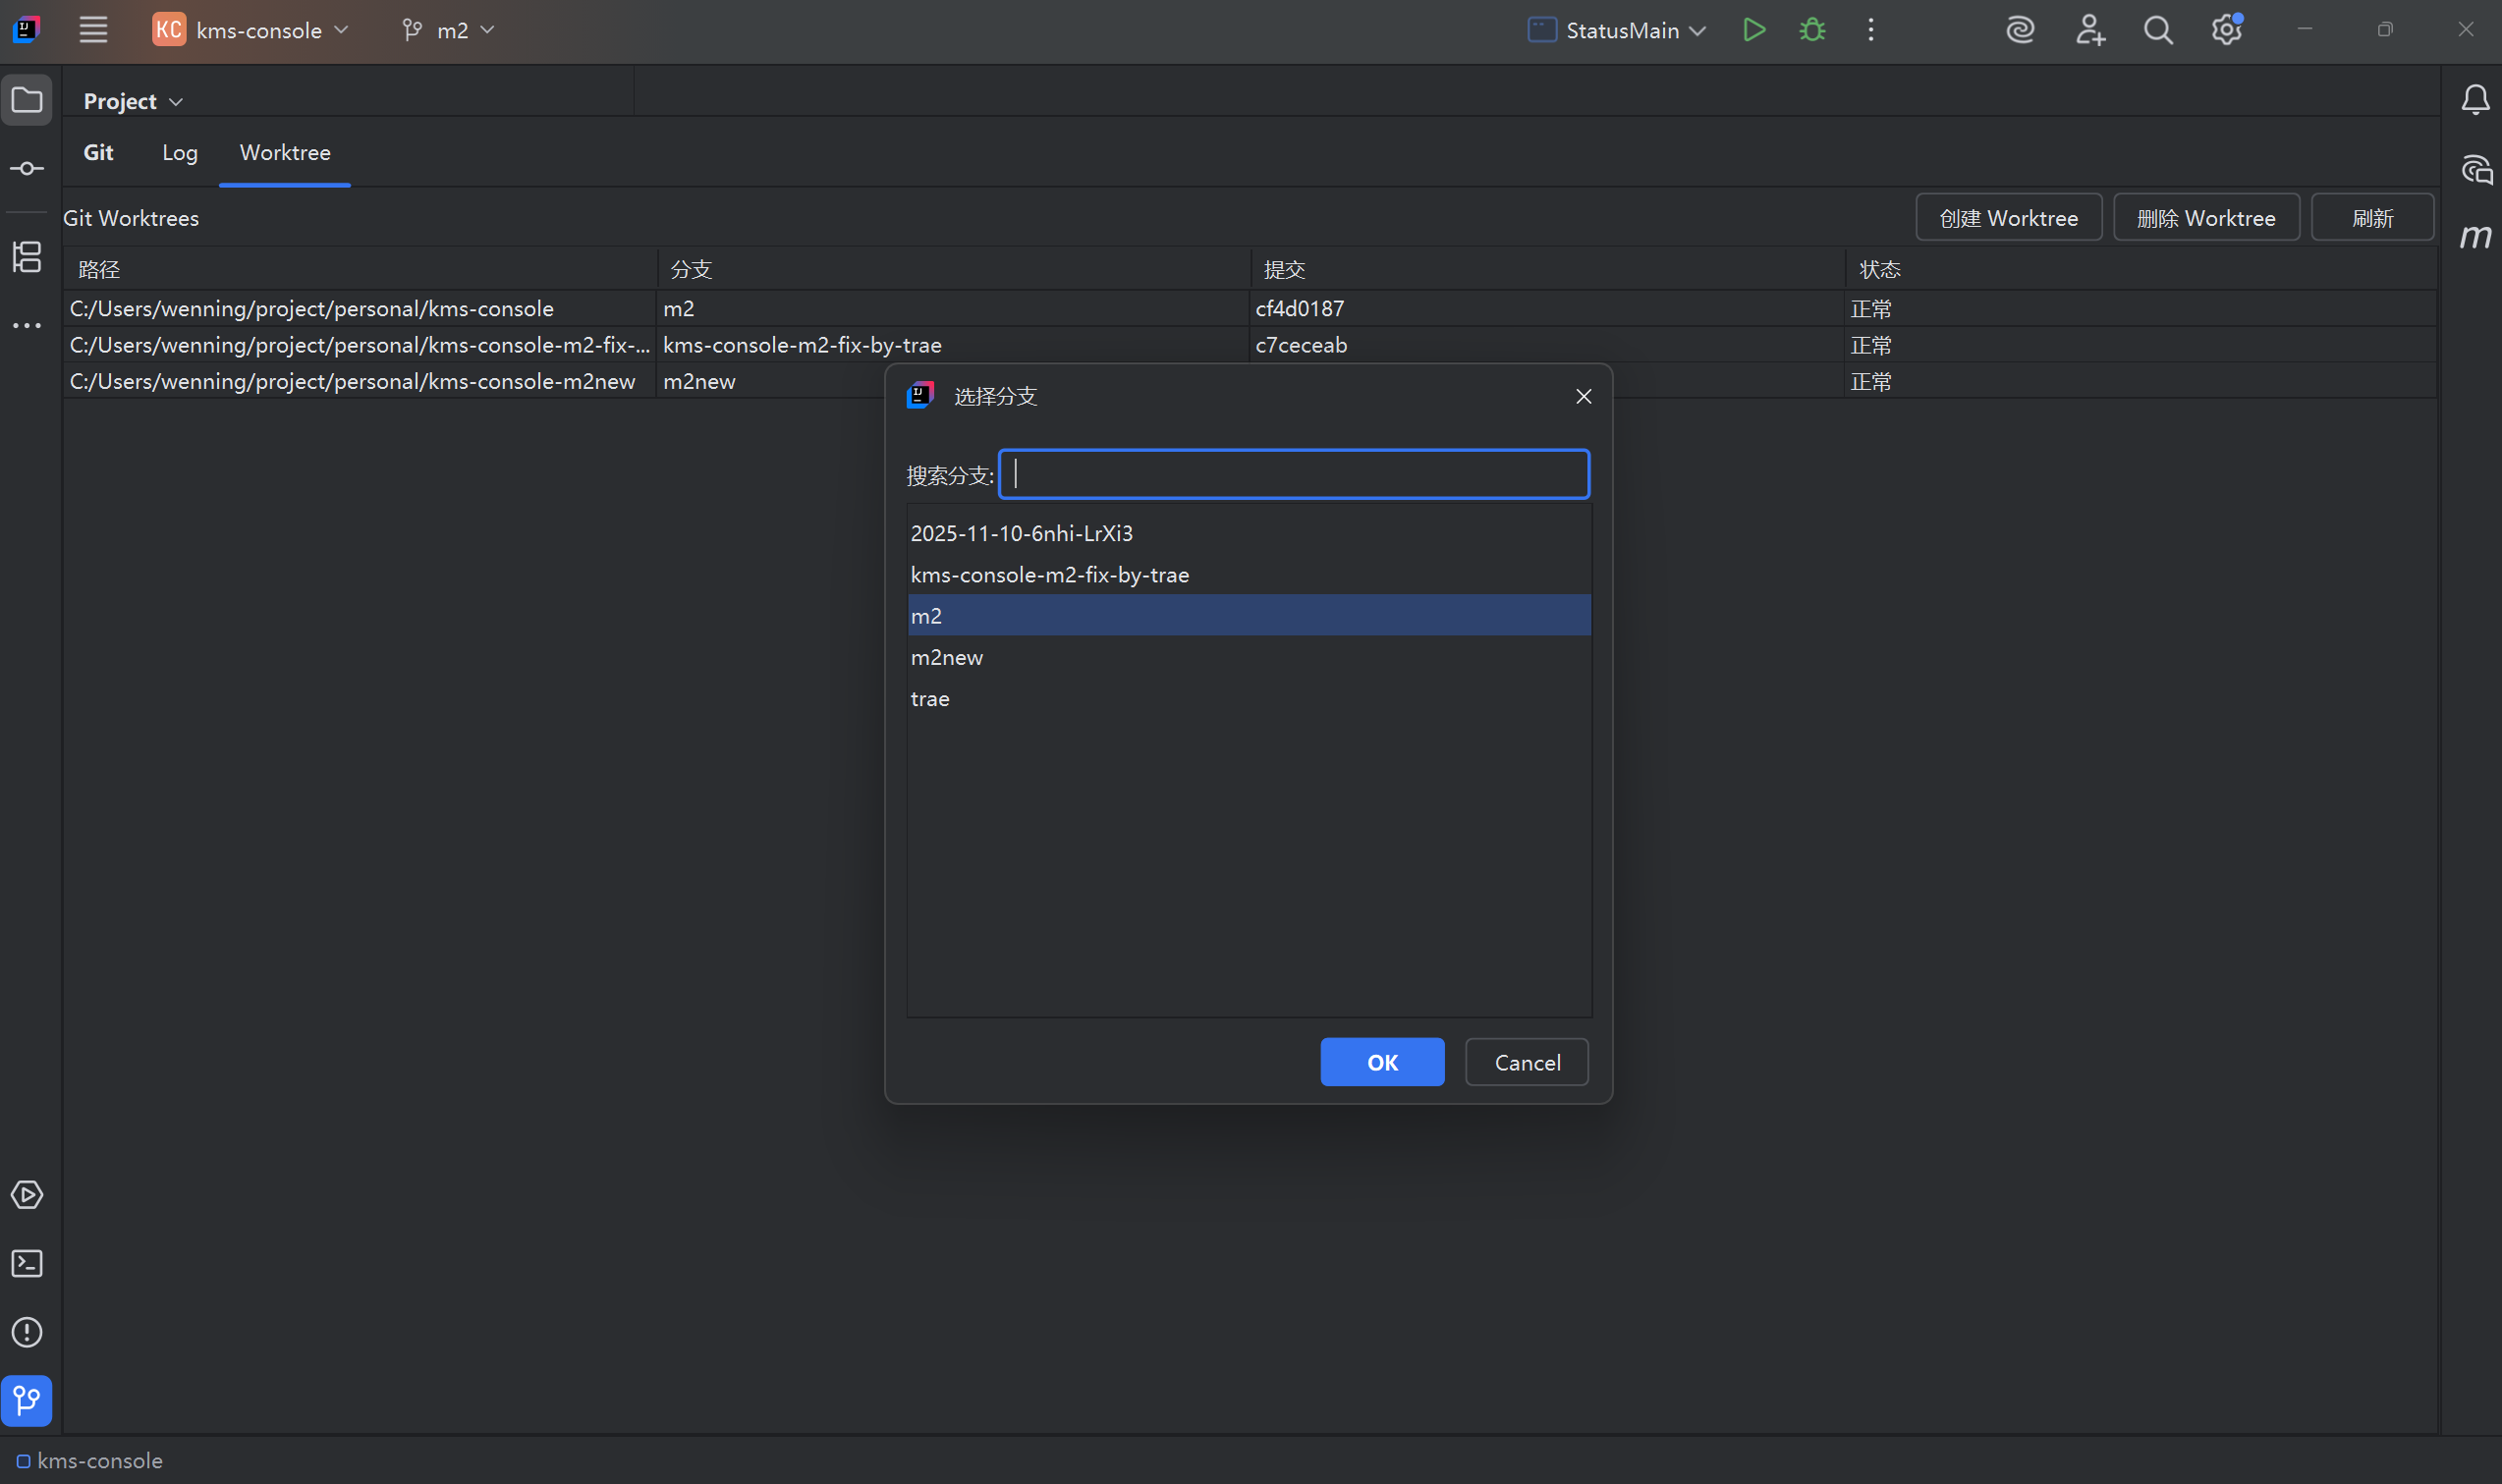Image resolution: width=2502 pixels, height=1484 pixels.
Task: Select worktree row C:/Users/wenning/project/personal/kms-console
Action: (x=360, y=308)
